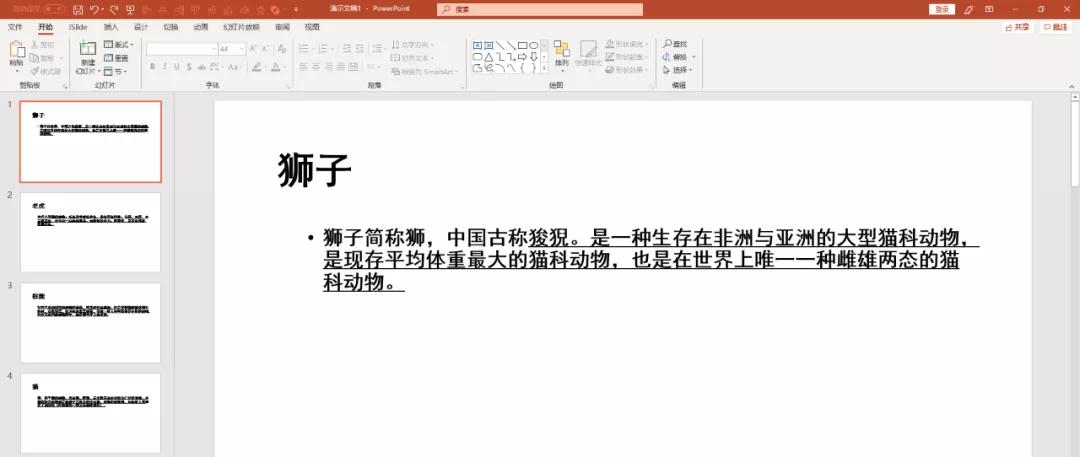Viewport: 1080px width, 457px height.
Task: Click the pen/ink icon beside login button
Action: point(969,10)
